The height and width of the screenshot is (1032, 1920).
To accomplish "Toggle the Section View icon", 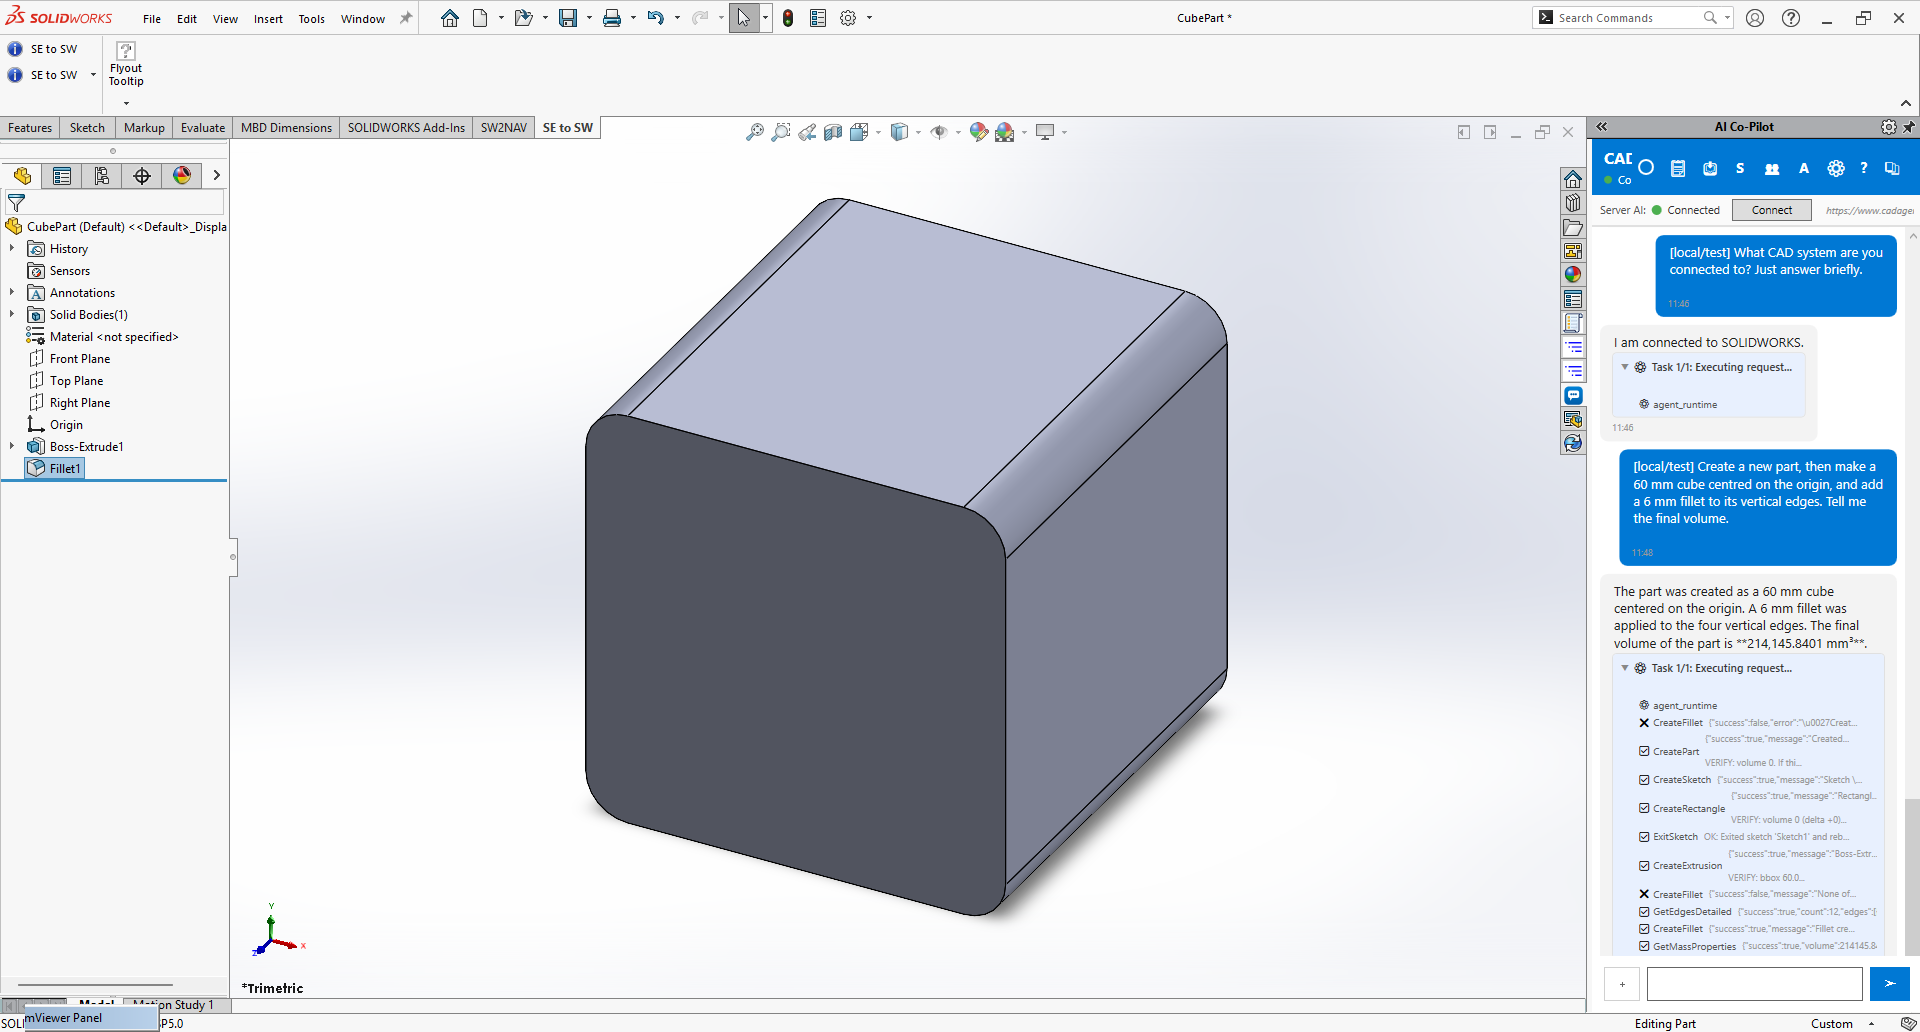I will (x=833, y=132).
